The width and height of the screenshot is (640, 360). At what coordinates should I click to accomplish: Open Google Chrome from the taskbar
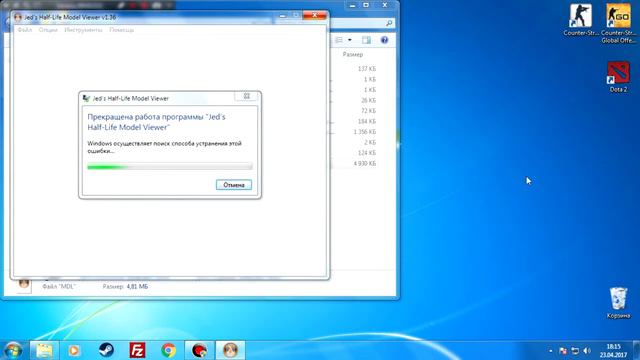(169, 350)
